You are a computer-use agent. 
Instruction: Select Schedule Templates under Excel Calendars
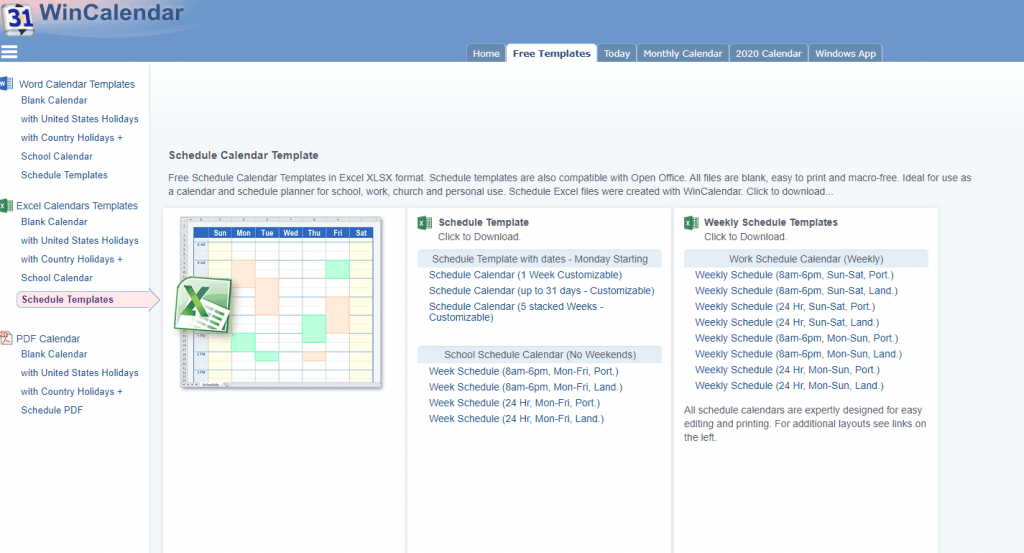click(68, 300)
